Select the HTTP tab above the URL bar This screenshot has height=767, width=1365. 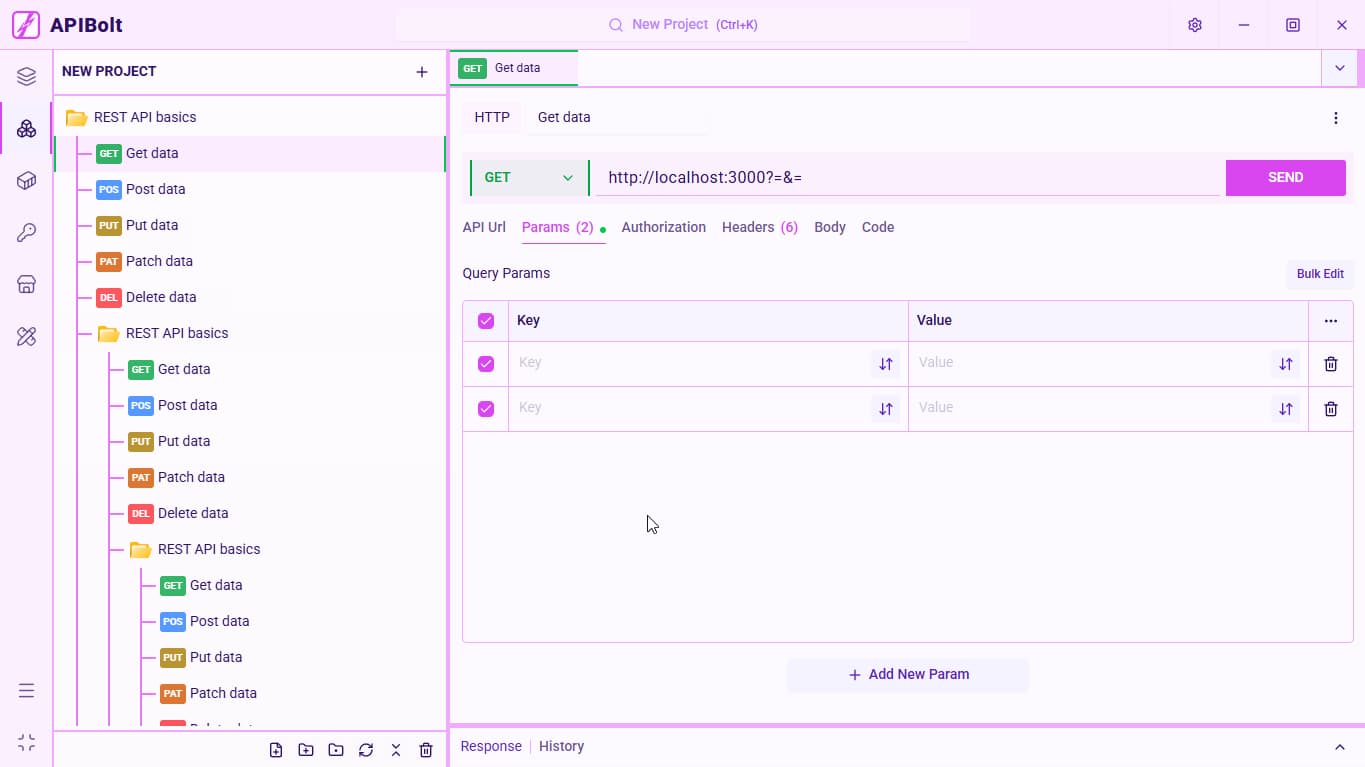coord(492,117)
